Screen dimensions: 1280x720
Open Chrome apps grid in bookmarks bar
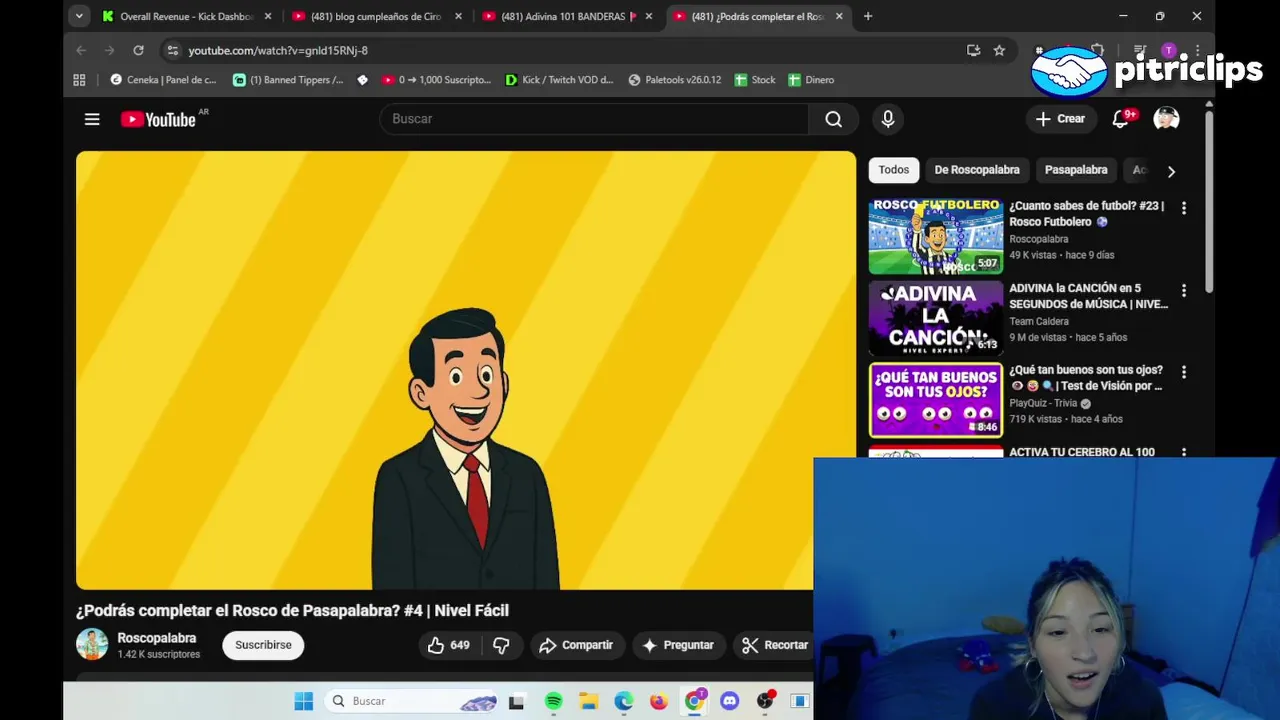point(79,80)
